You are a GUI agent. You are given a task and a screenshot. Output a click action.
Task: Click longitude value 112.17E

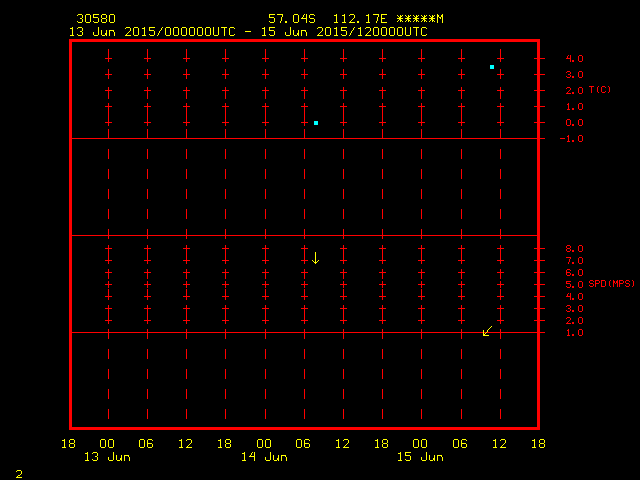[360, 19]
